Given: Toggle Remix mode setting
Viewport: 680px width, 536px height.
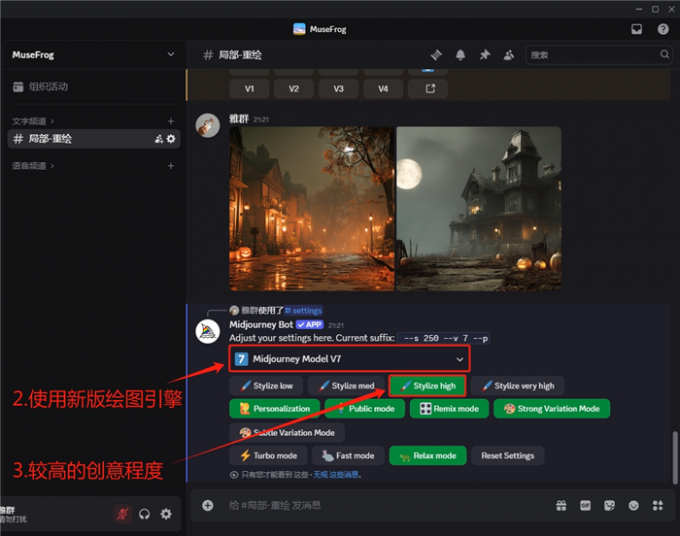Looking at the screenshot, I should click(449, 409).
